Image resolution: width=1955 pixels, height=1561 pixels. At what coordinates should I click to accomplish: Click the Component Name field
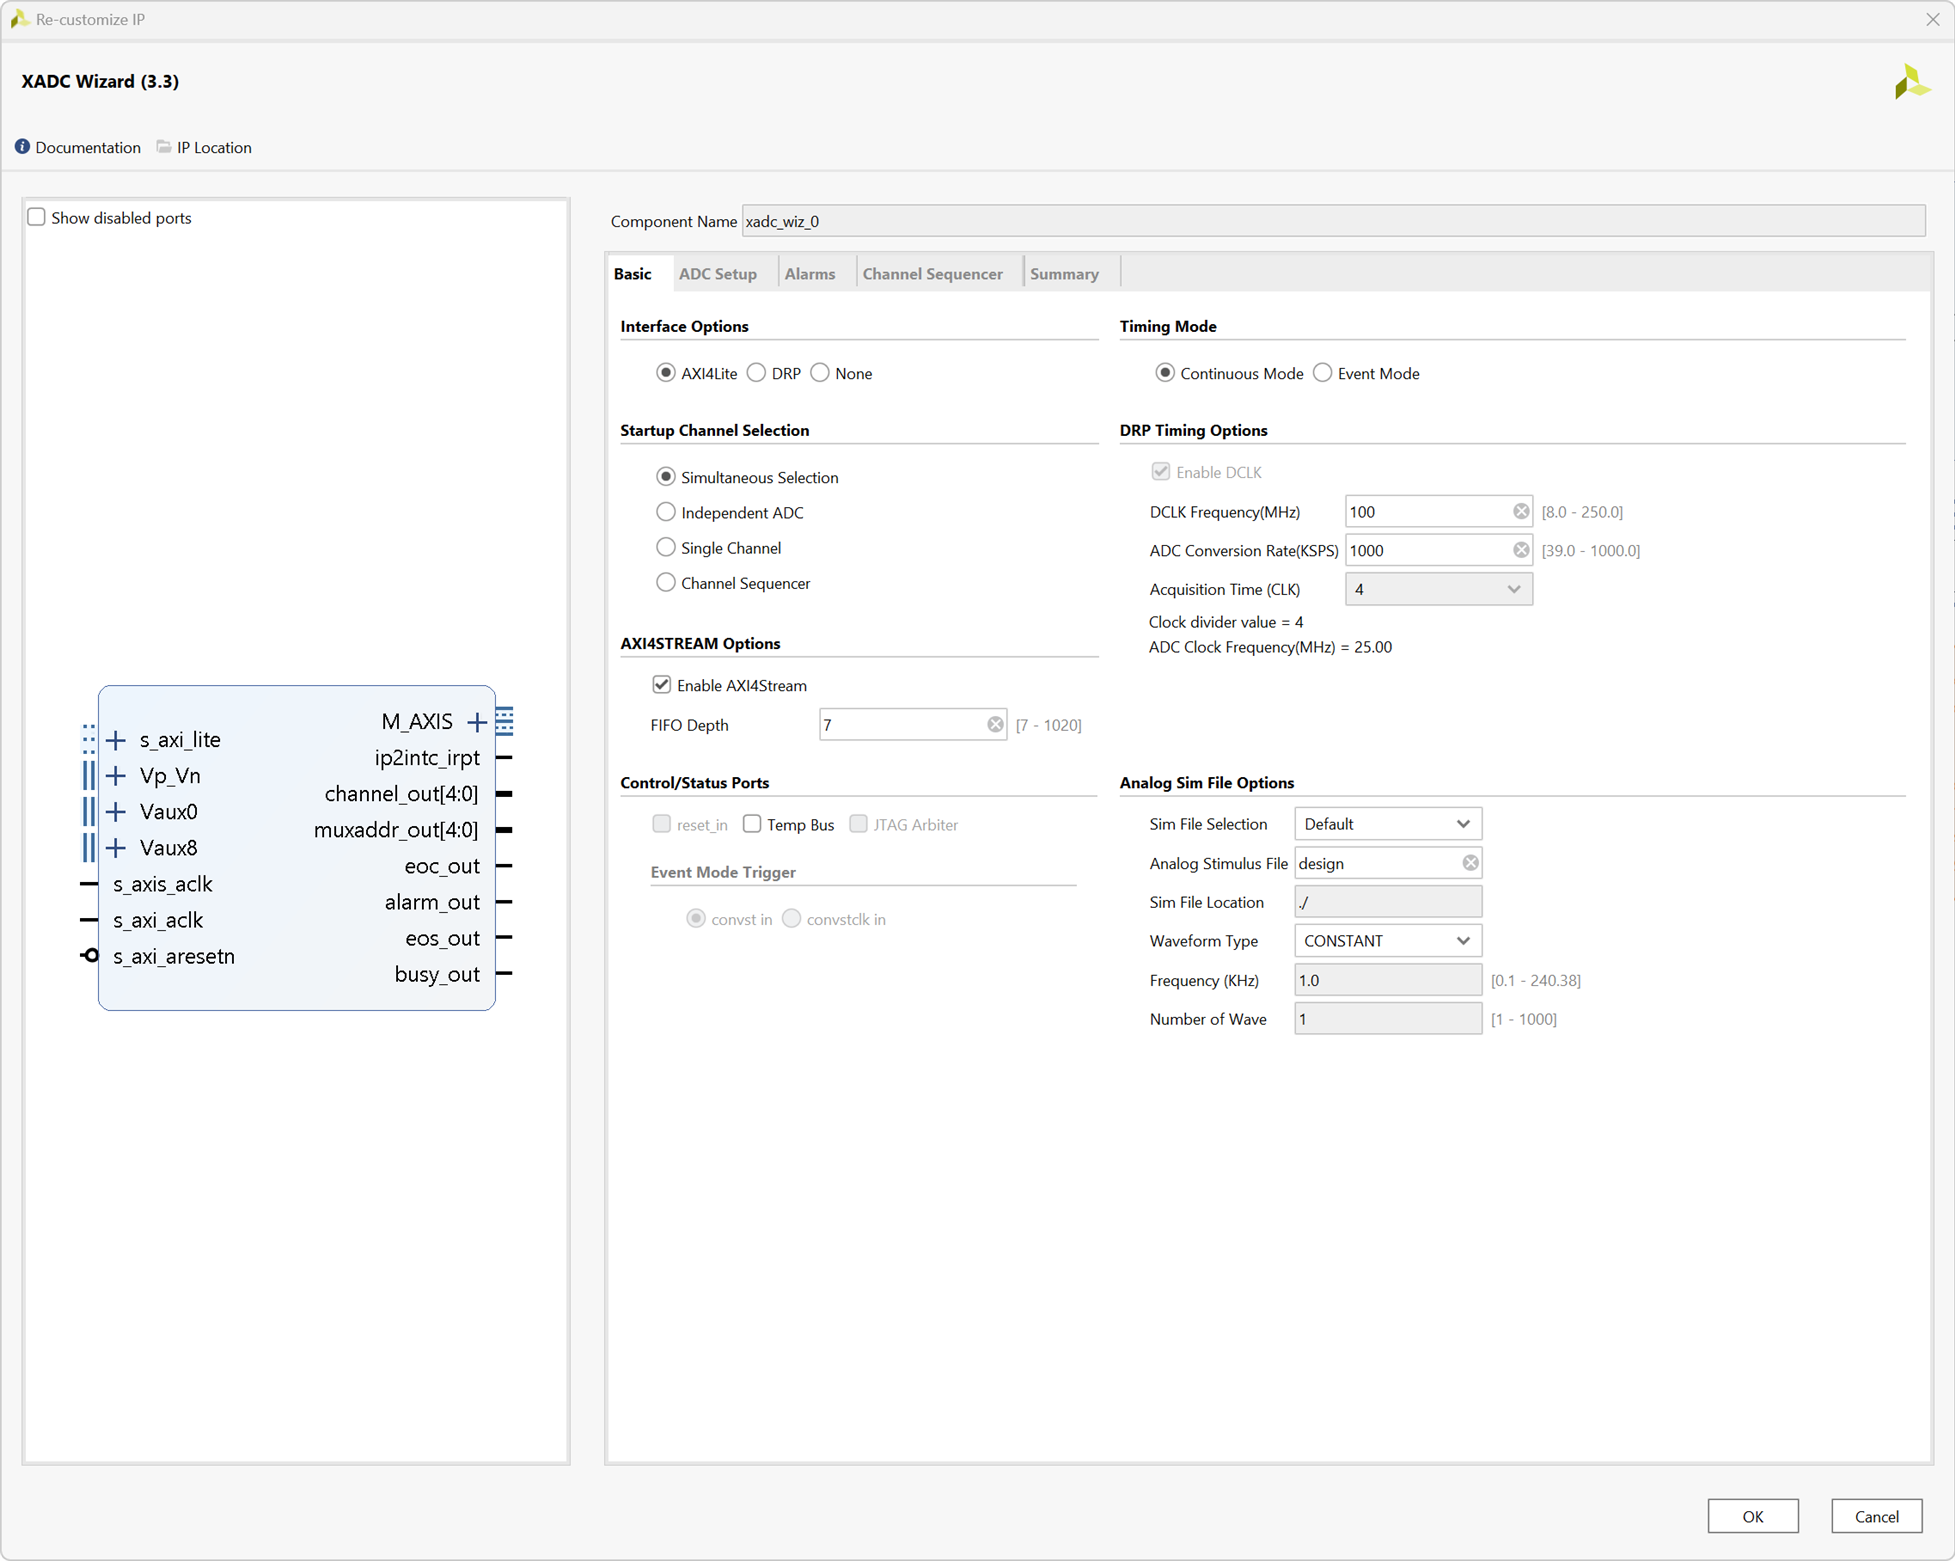[1333, 221]
